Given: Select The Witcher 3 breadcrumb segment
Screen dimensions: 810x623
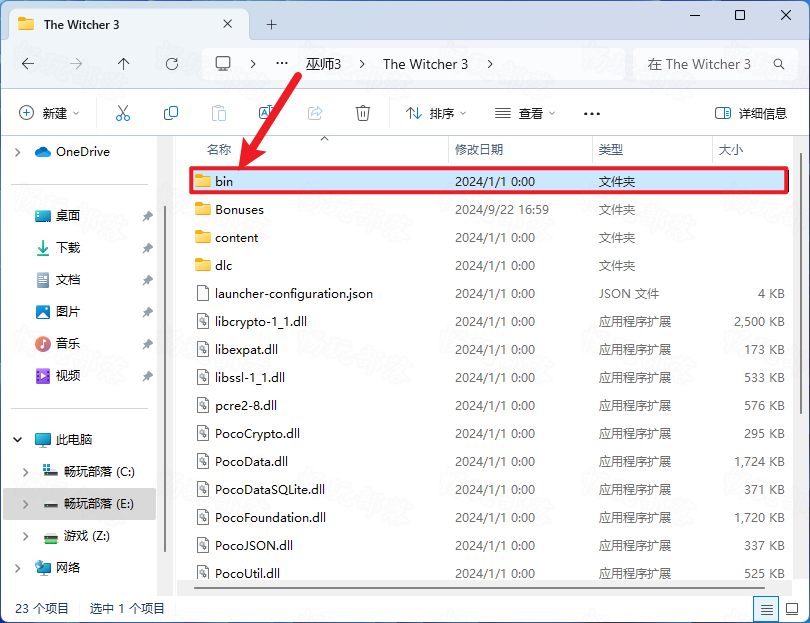Looking at the screenshot, I should (x=425, y=64).
